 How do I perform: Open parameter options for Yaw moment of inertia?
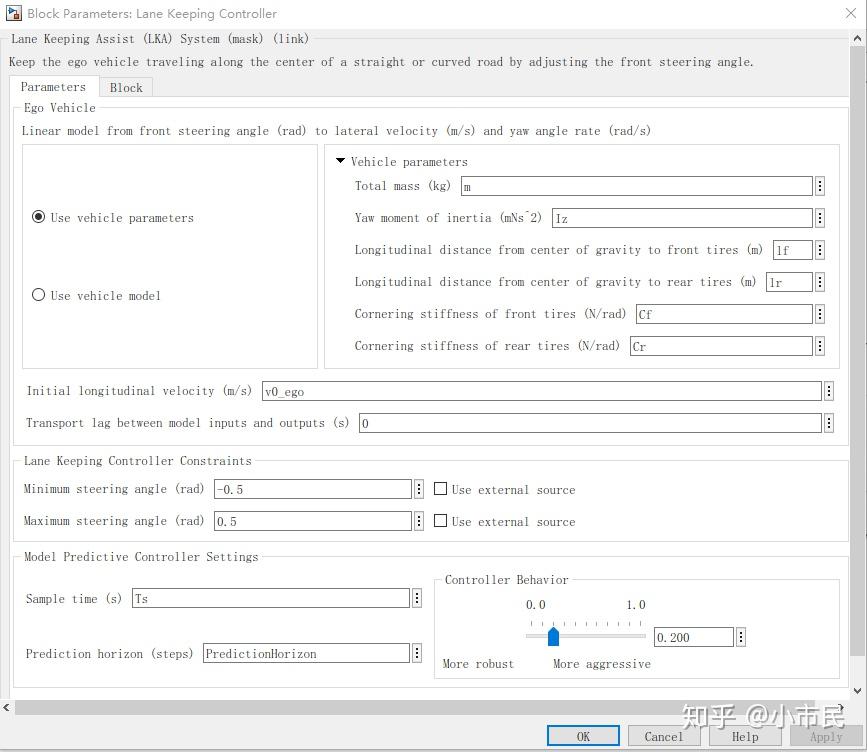tap(820, 218)
